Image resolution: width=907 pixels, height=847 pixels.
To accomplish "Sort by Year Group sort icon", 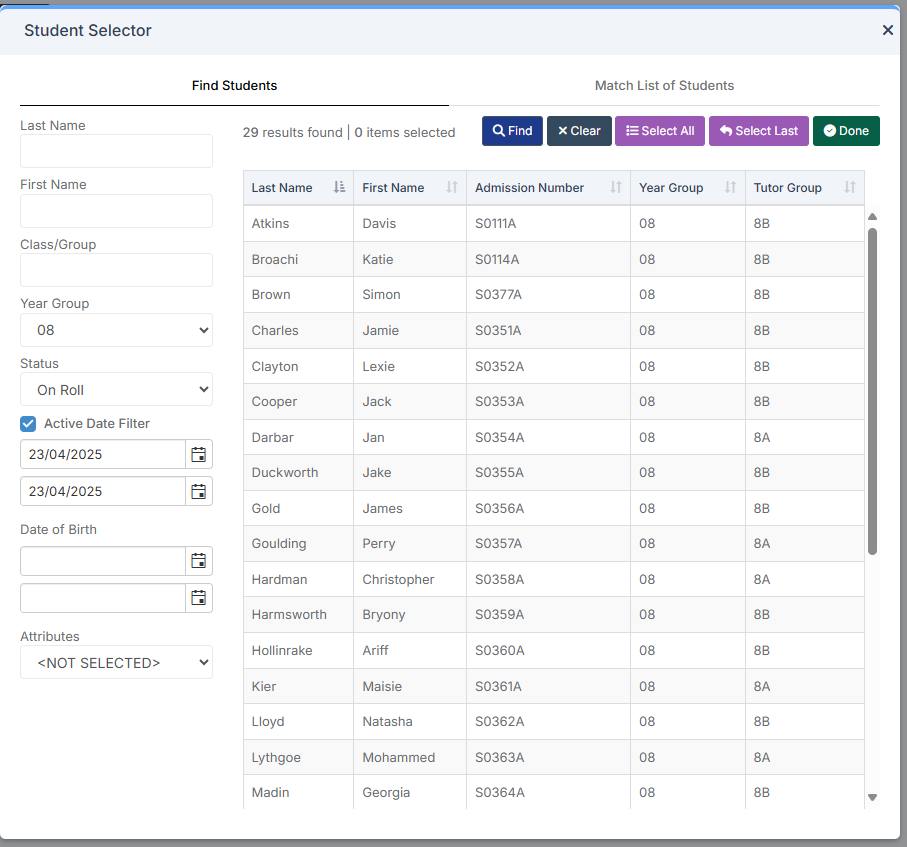I will [x=730, y=188].
